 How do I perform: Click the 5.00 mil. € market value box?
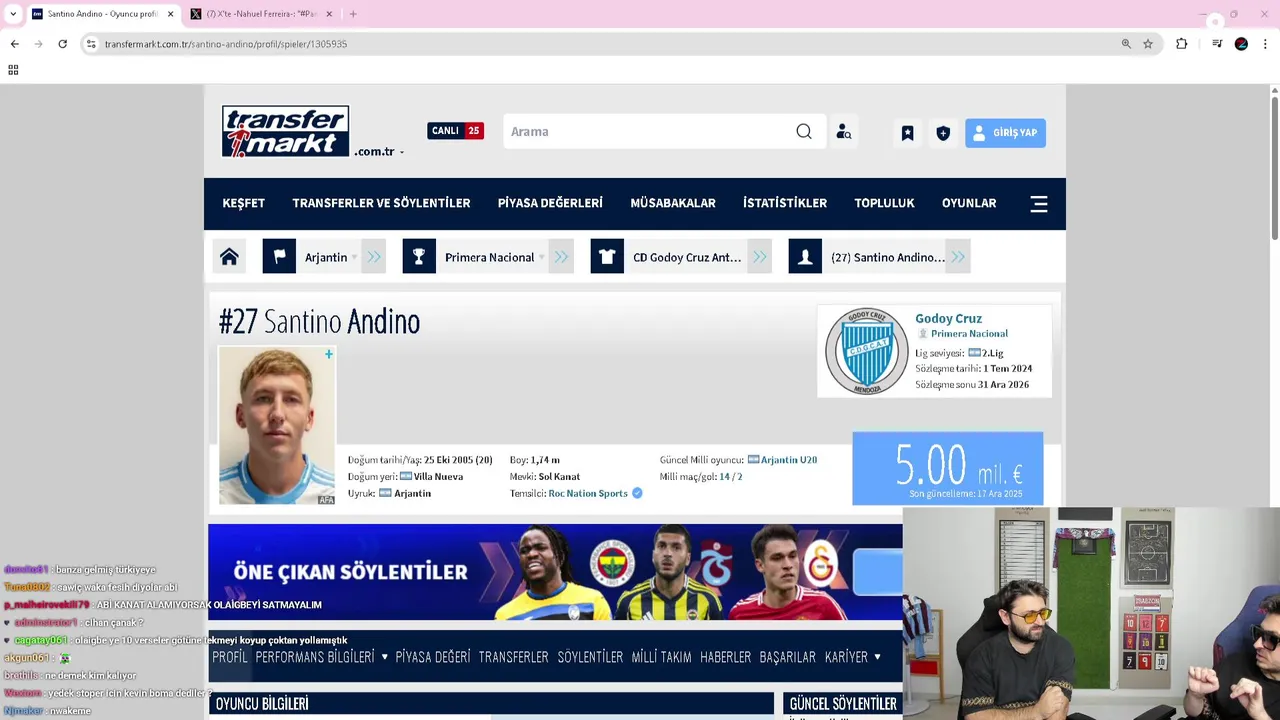(947, 468)
